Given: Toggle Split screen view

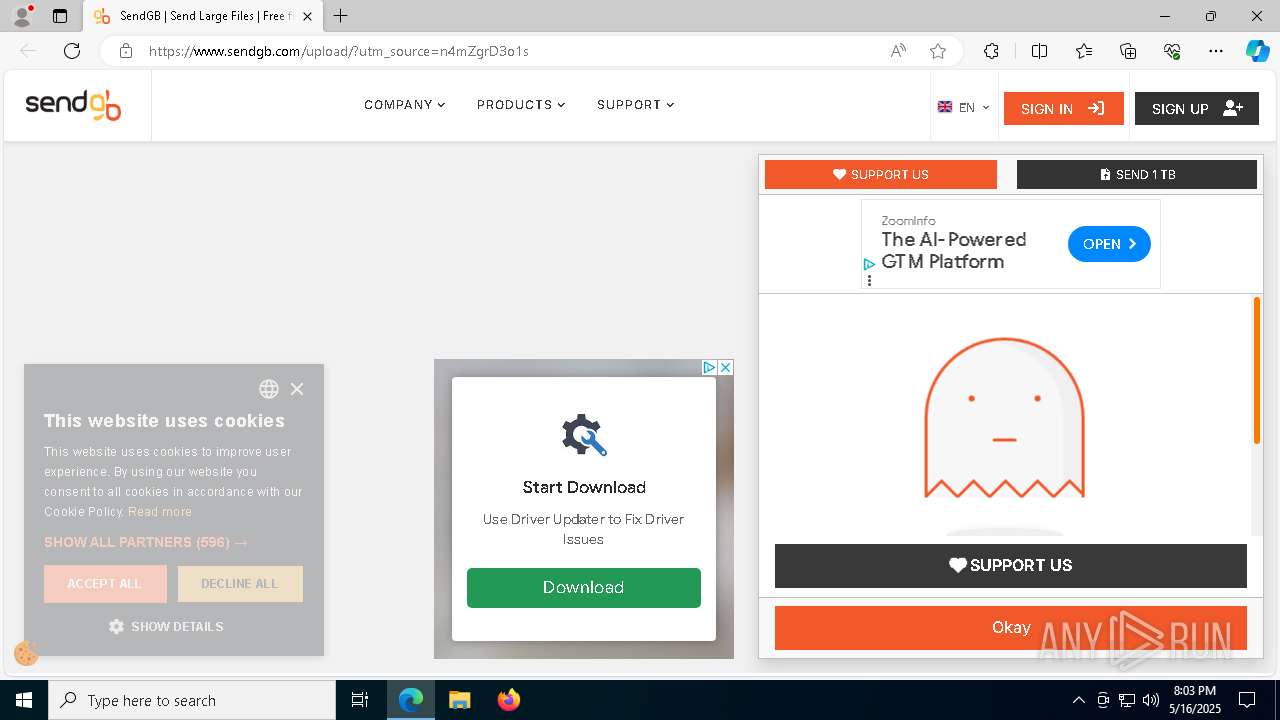Looking at the screenshot, I should coord(1039,51).
